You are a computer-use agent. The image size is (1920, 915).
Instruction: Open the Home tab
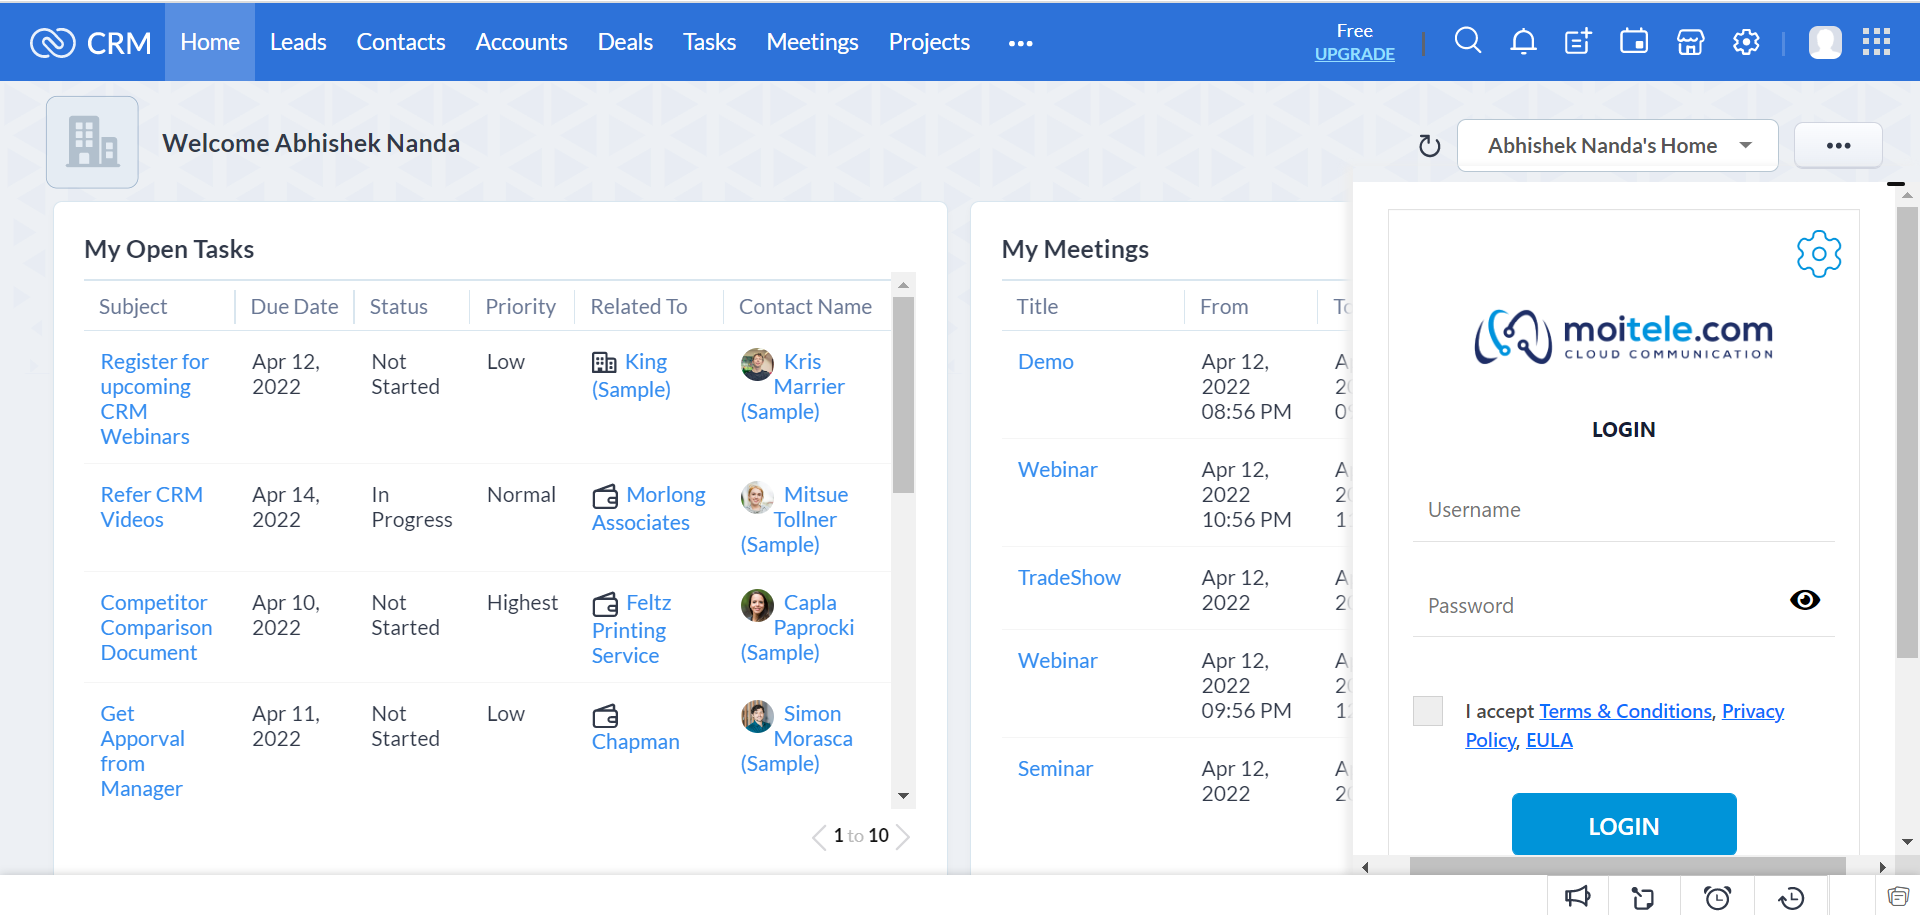210,42
